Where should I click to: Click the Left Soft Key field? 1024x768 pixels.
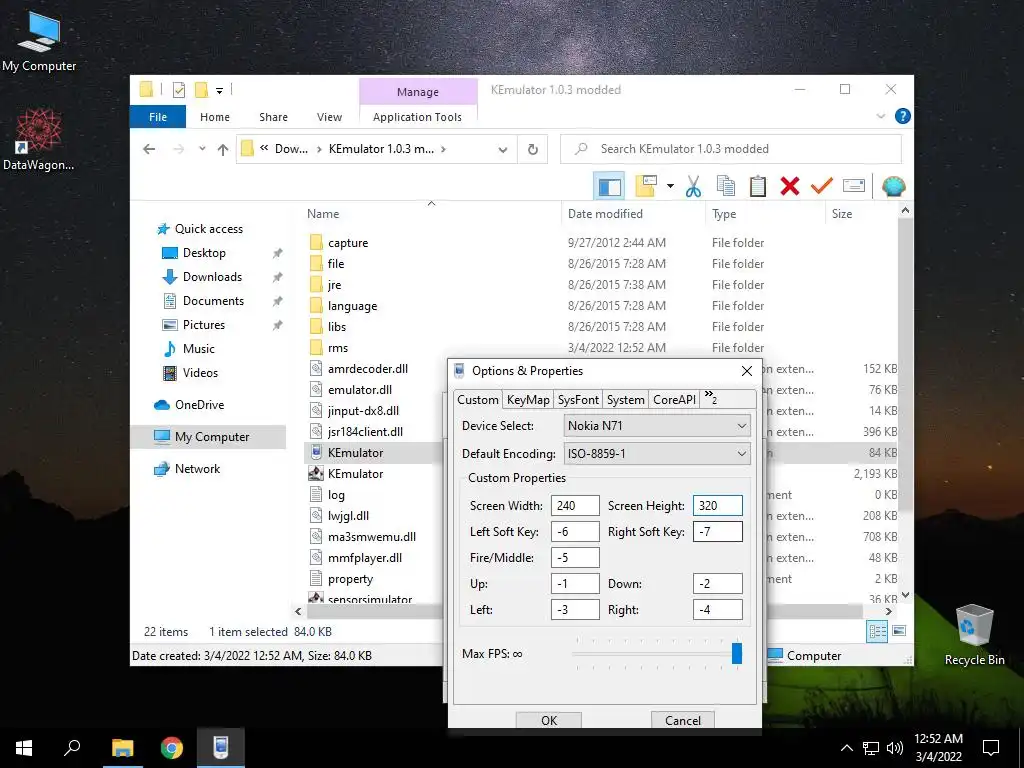(x=575, y=532)
